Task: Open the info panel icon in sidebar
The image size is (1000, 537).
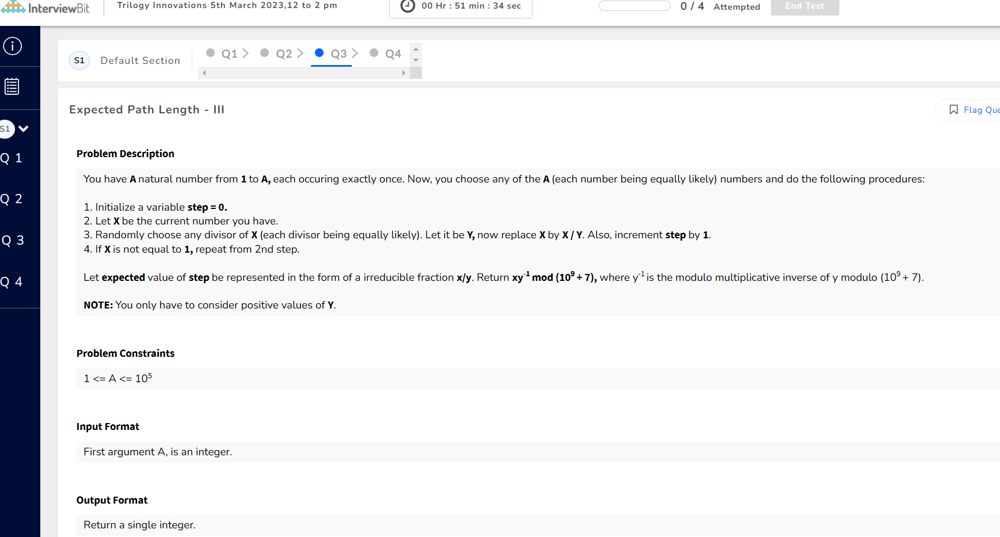Action: click(x=12, y=46)
